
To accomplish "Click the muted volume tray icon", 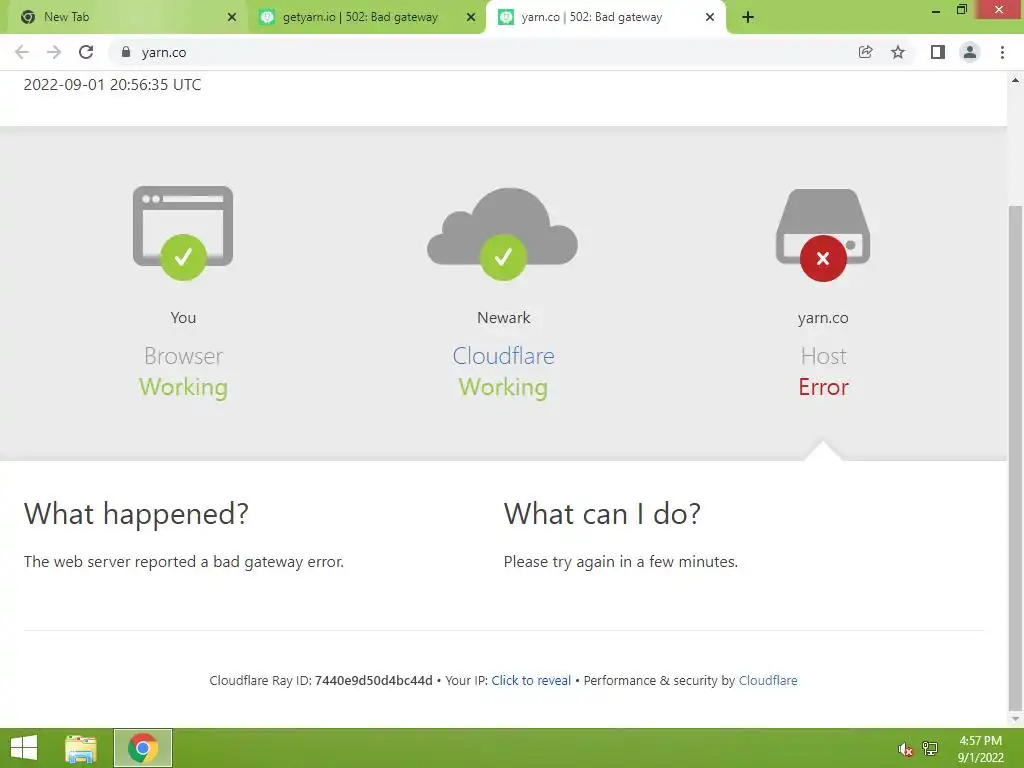I will point(904,749).
